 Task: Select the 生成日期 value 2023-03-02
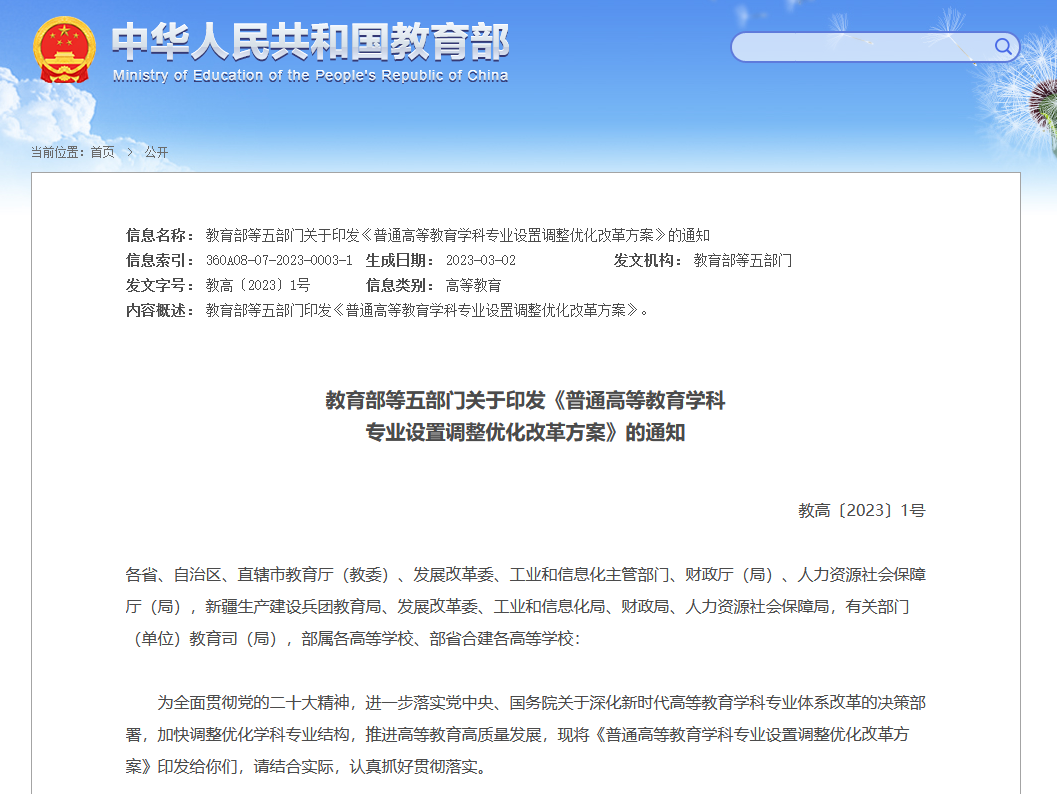click(x=481, y=260)
